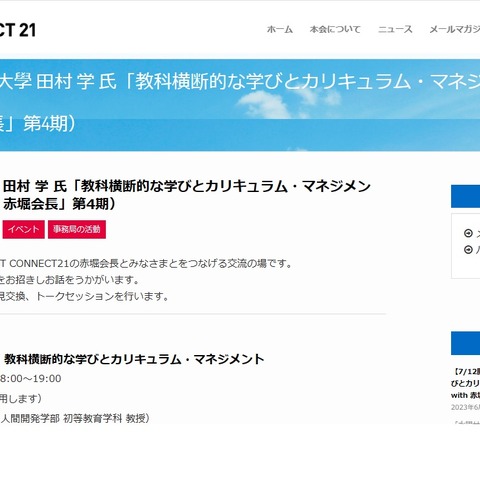Click the line をお招きしお話をうかがいます
This screenshot has width=480, height=480.
pyautogui.click(x=69, y=280)
